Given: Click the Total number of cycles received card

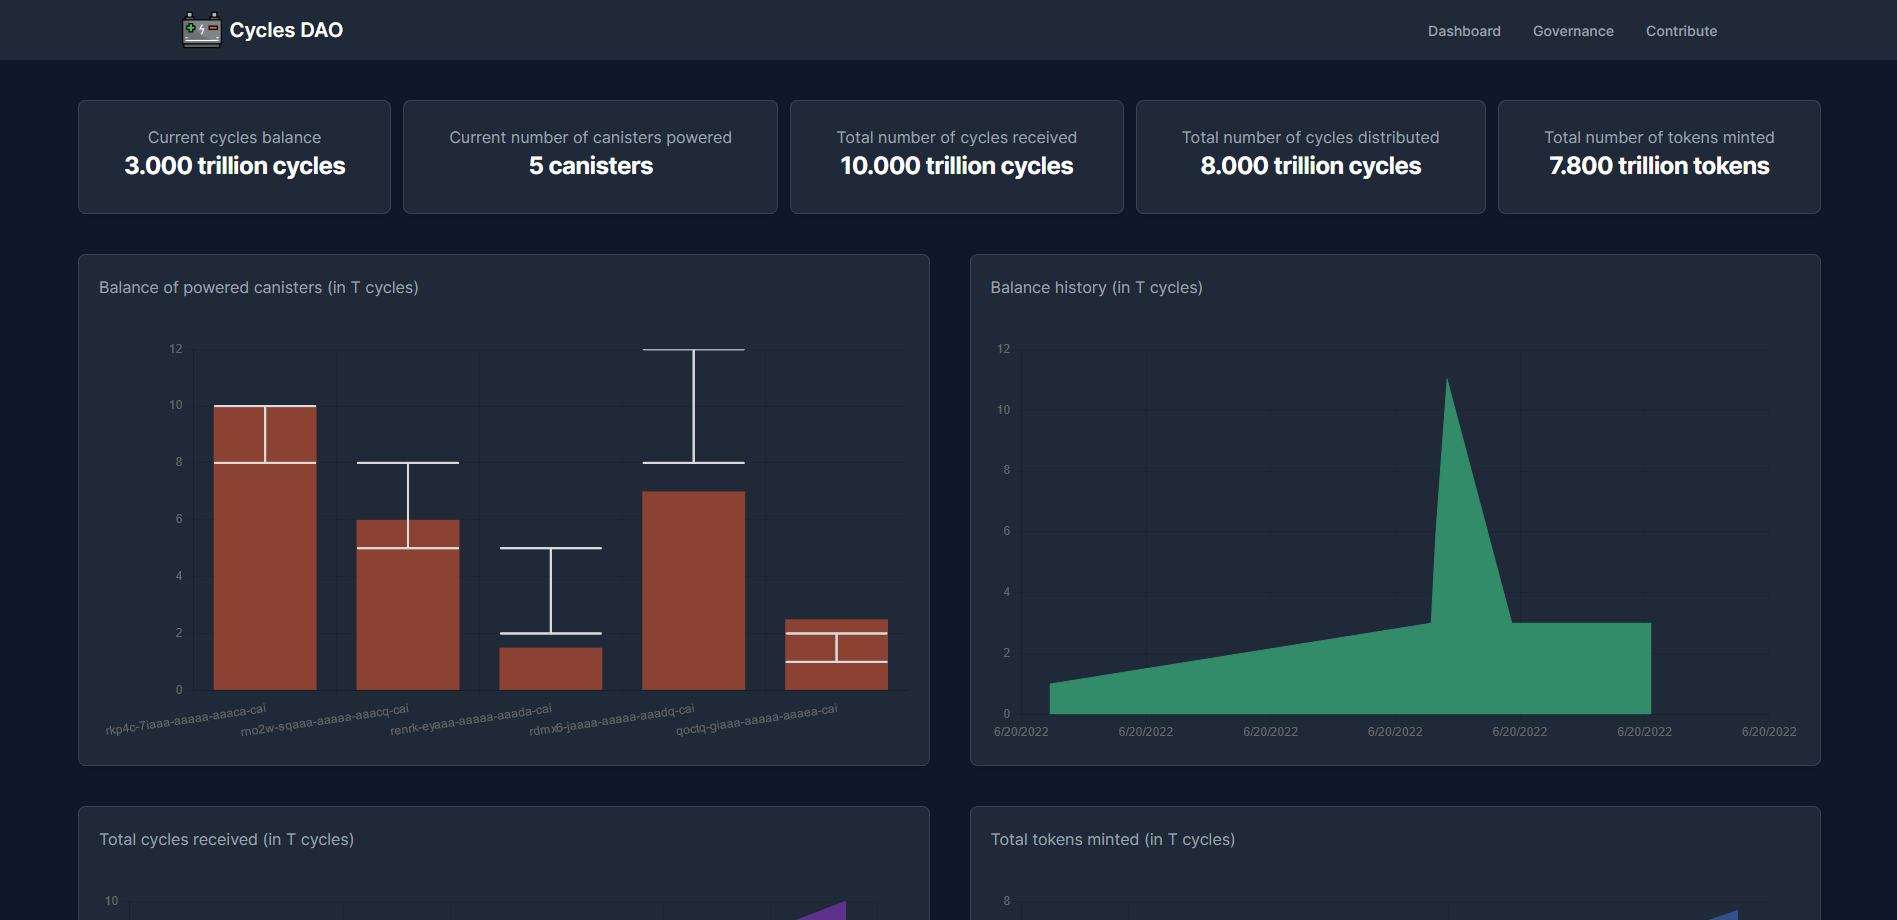Looking at the screenshot, I should coord(956,156).
